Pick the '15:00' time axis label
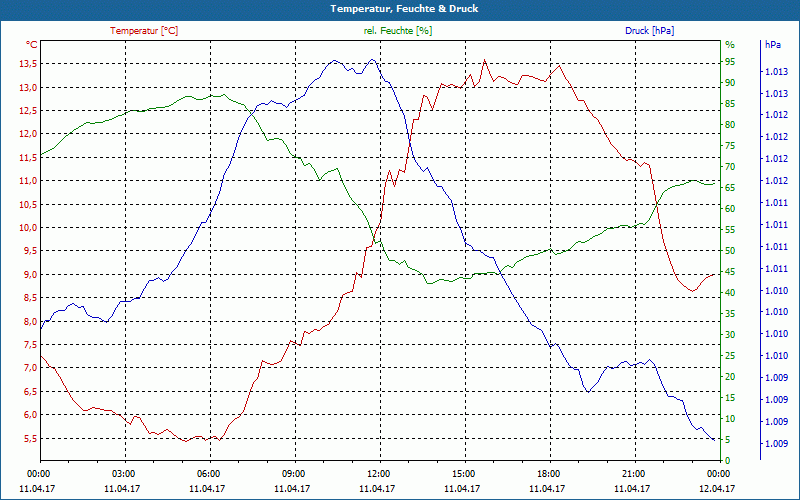 tap(465, 473)
